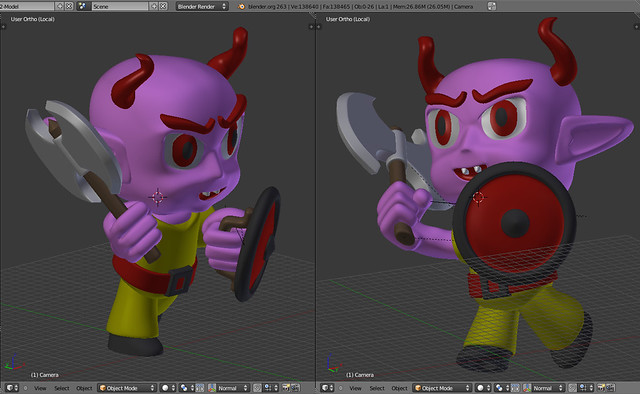Open Normal orientation dropdown in right viewport
The width and height of the screenshot is (640, 394).
coord(549,388)
